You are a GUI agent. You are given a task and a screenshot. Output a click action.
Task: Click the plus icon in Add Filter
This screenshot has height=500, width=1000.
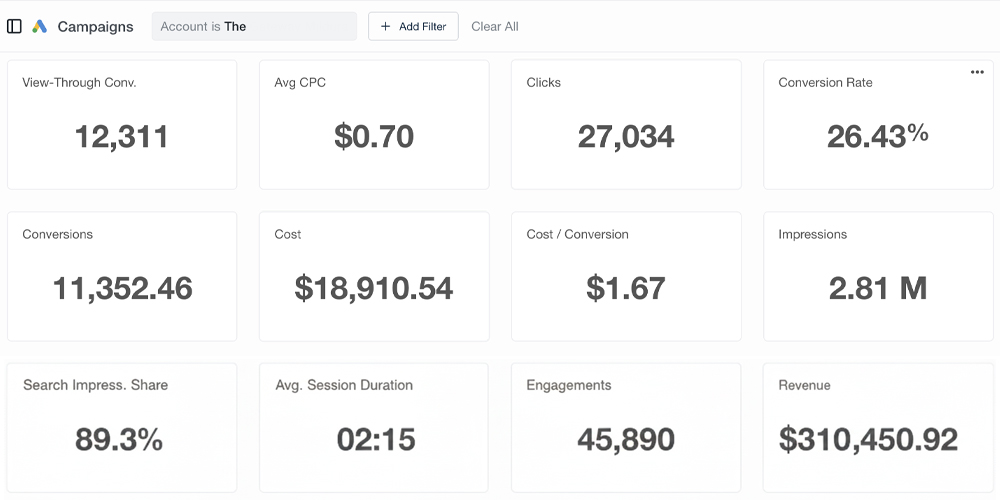[386, 27]
